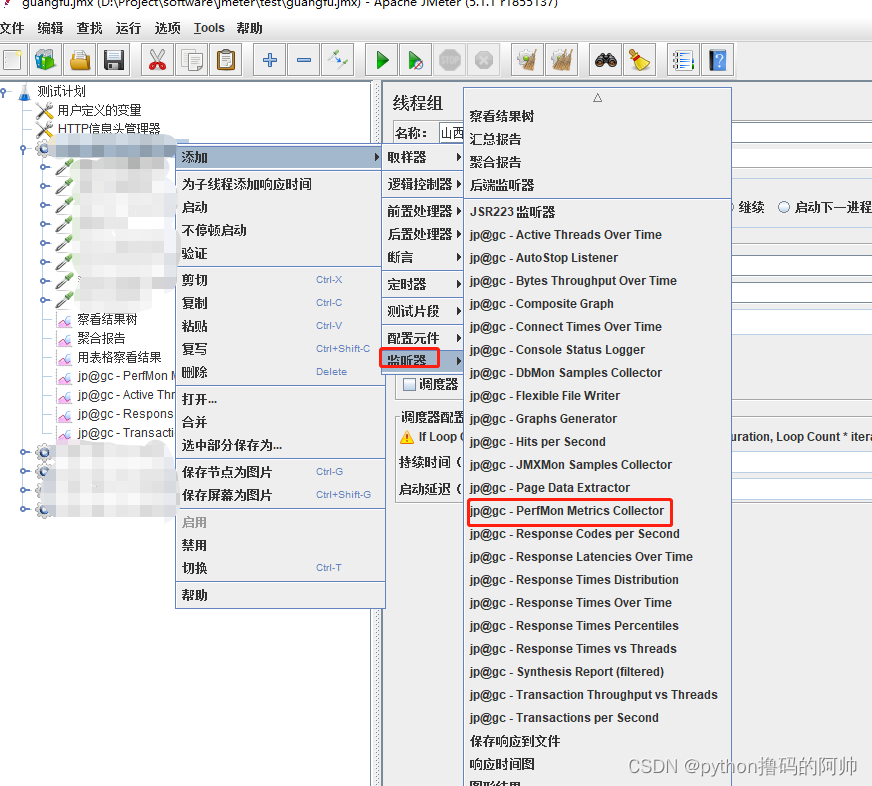Open 后置处理器 submenu

pos(423,234)
